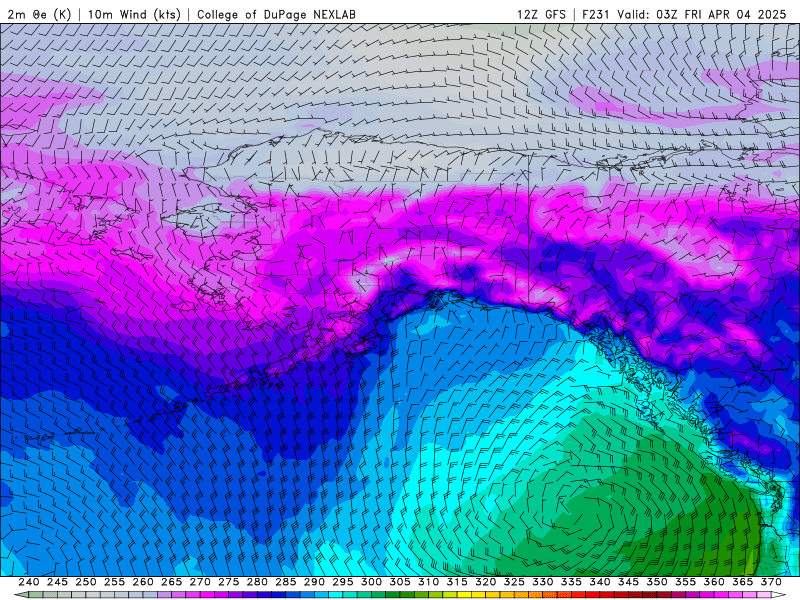800x600 pixels.
Task: Click the '12Z GFS' model run label
Action: pyautogui.click(x=541, y=14)
